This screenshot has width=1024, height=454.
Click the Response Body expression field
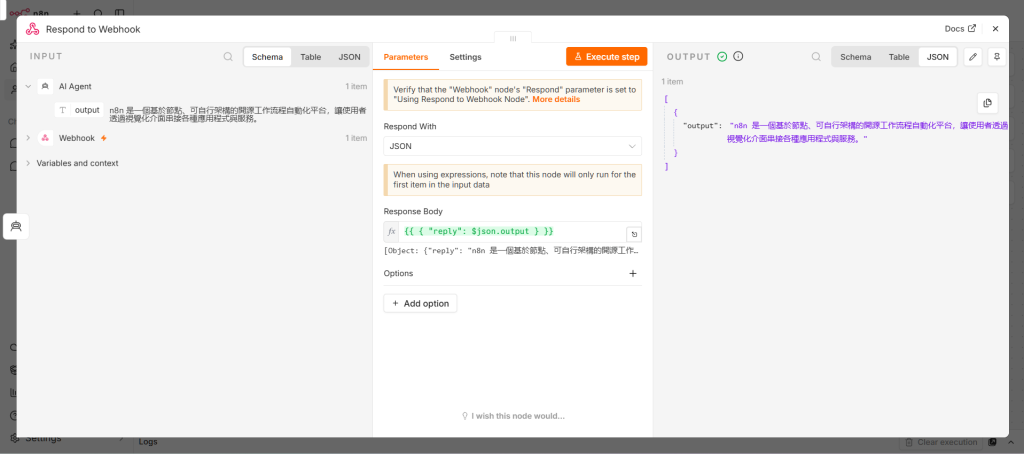click(x=512, y=232)
